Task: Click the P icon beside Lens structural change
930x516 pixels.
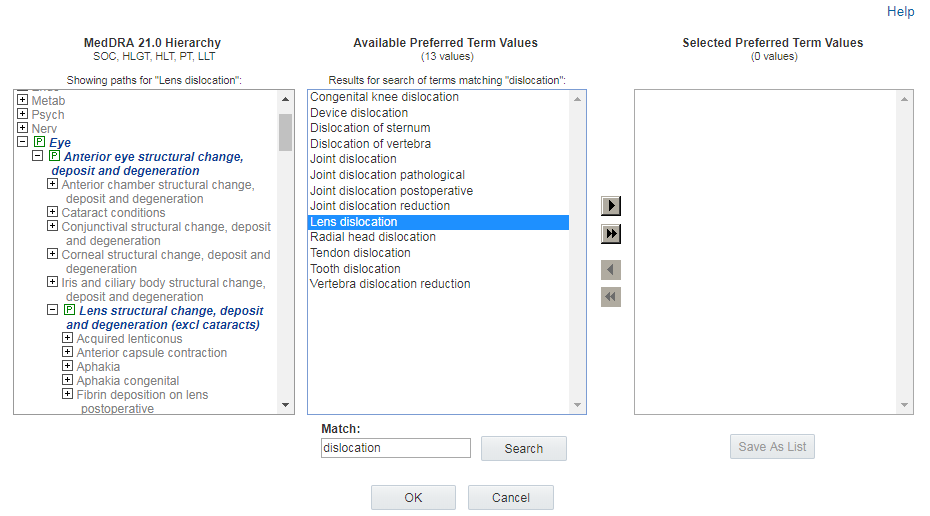Action: [x=69, y=311]
